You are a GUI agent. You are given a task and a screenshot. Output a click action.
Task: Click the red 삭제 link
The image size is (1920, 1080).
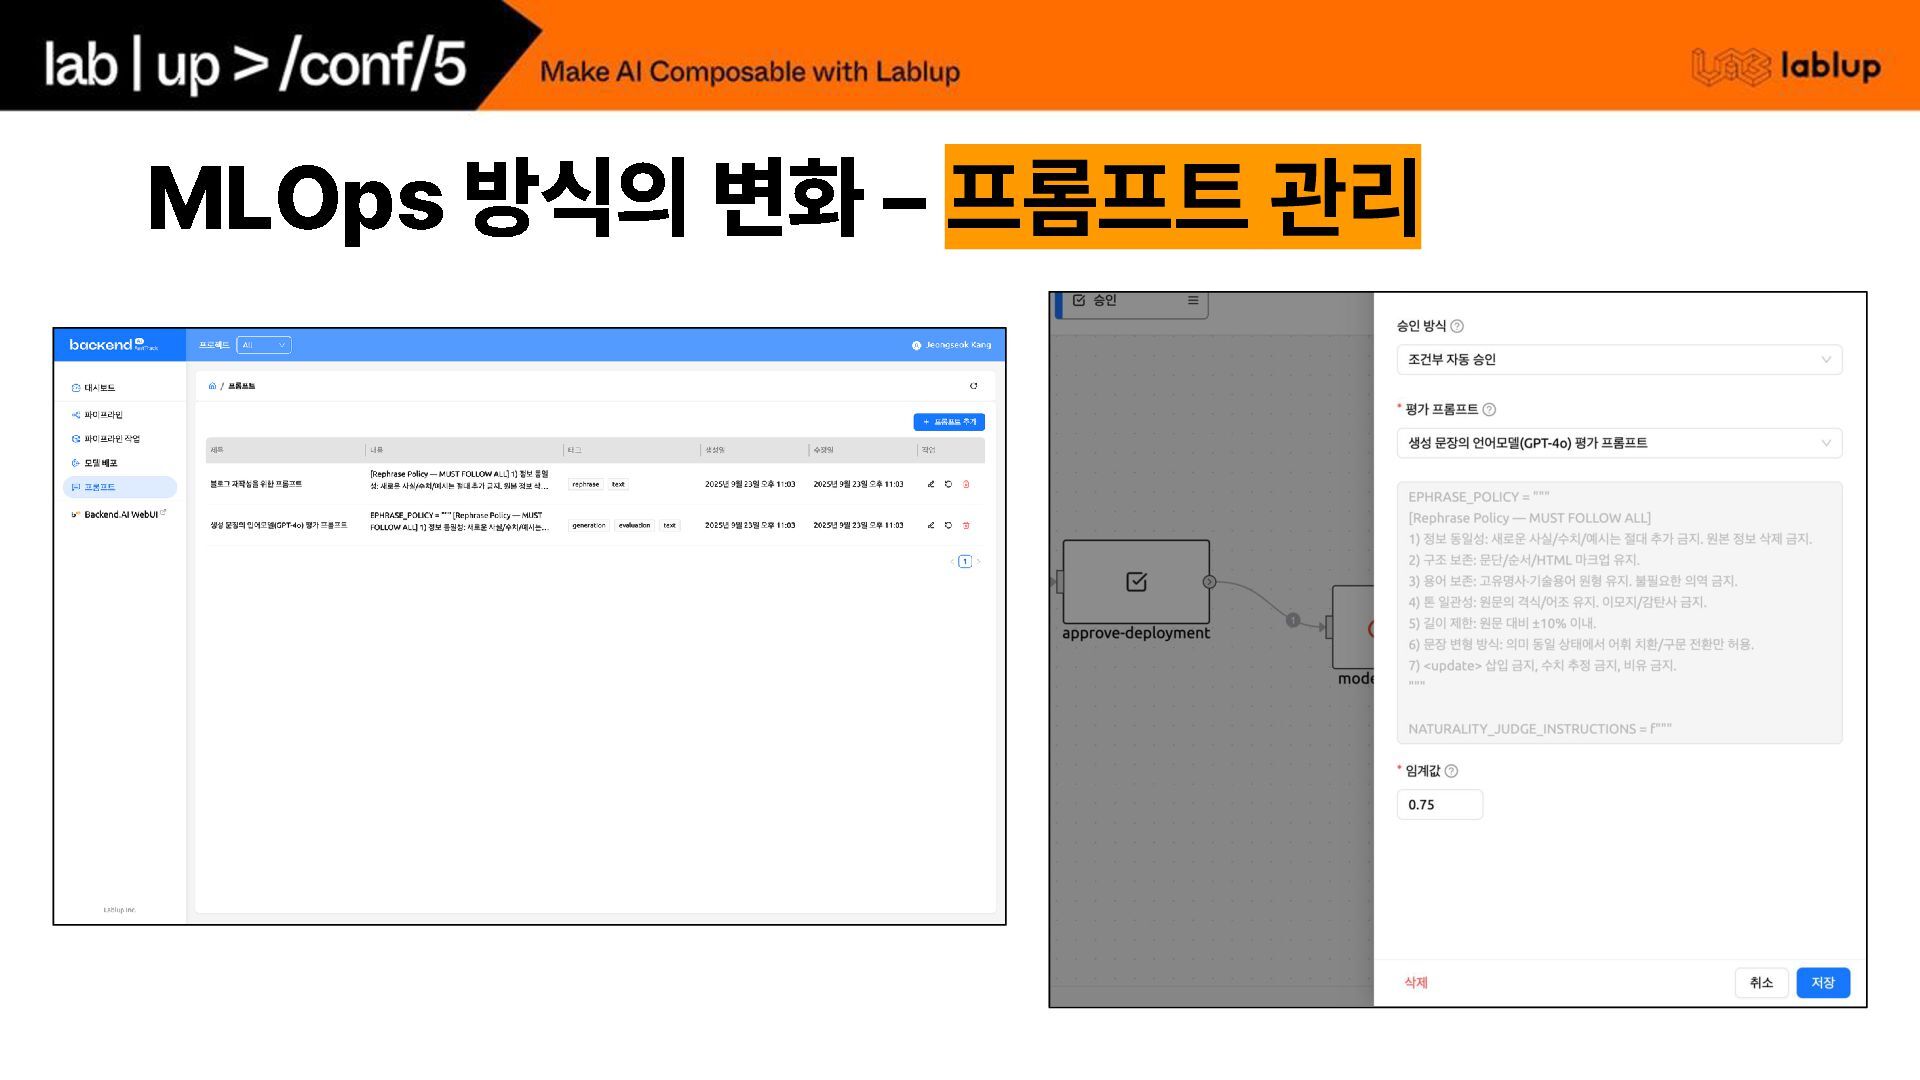(1415, 983)
